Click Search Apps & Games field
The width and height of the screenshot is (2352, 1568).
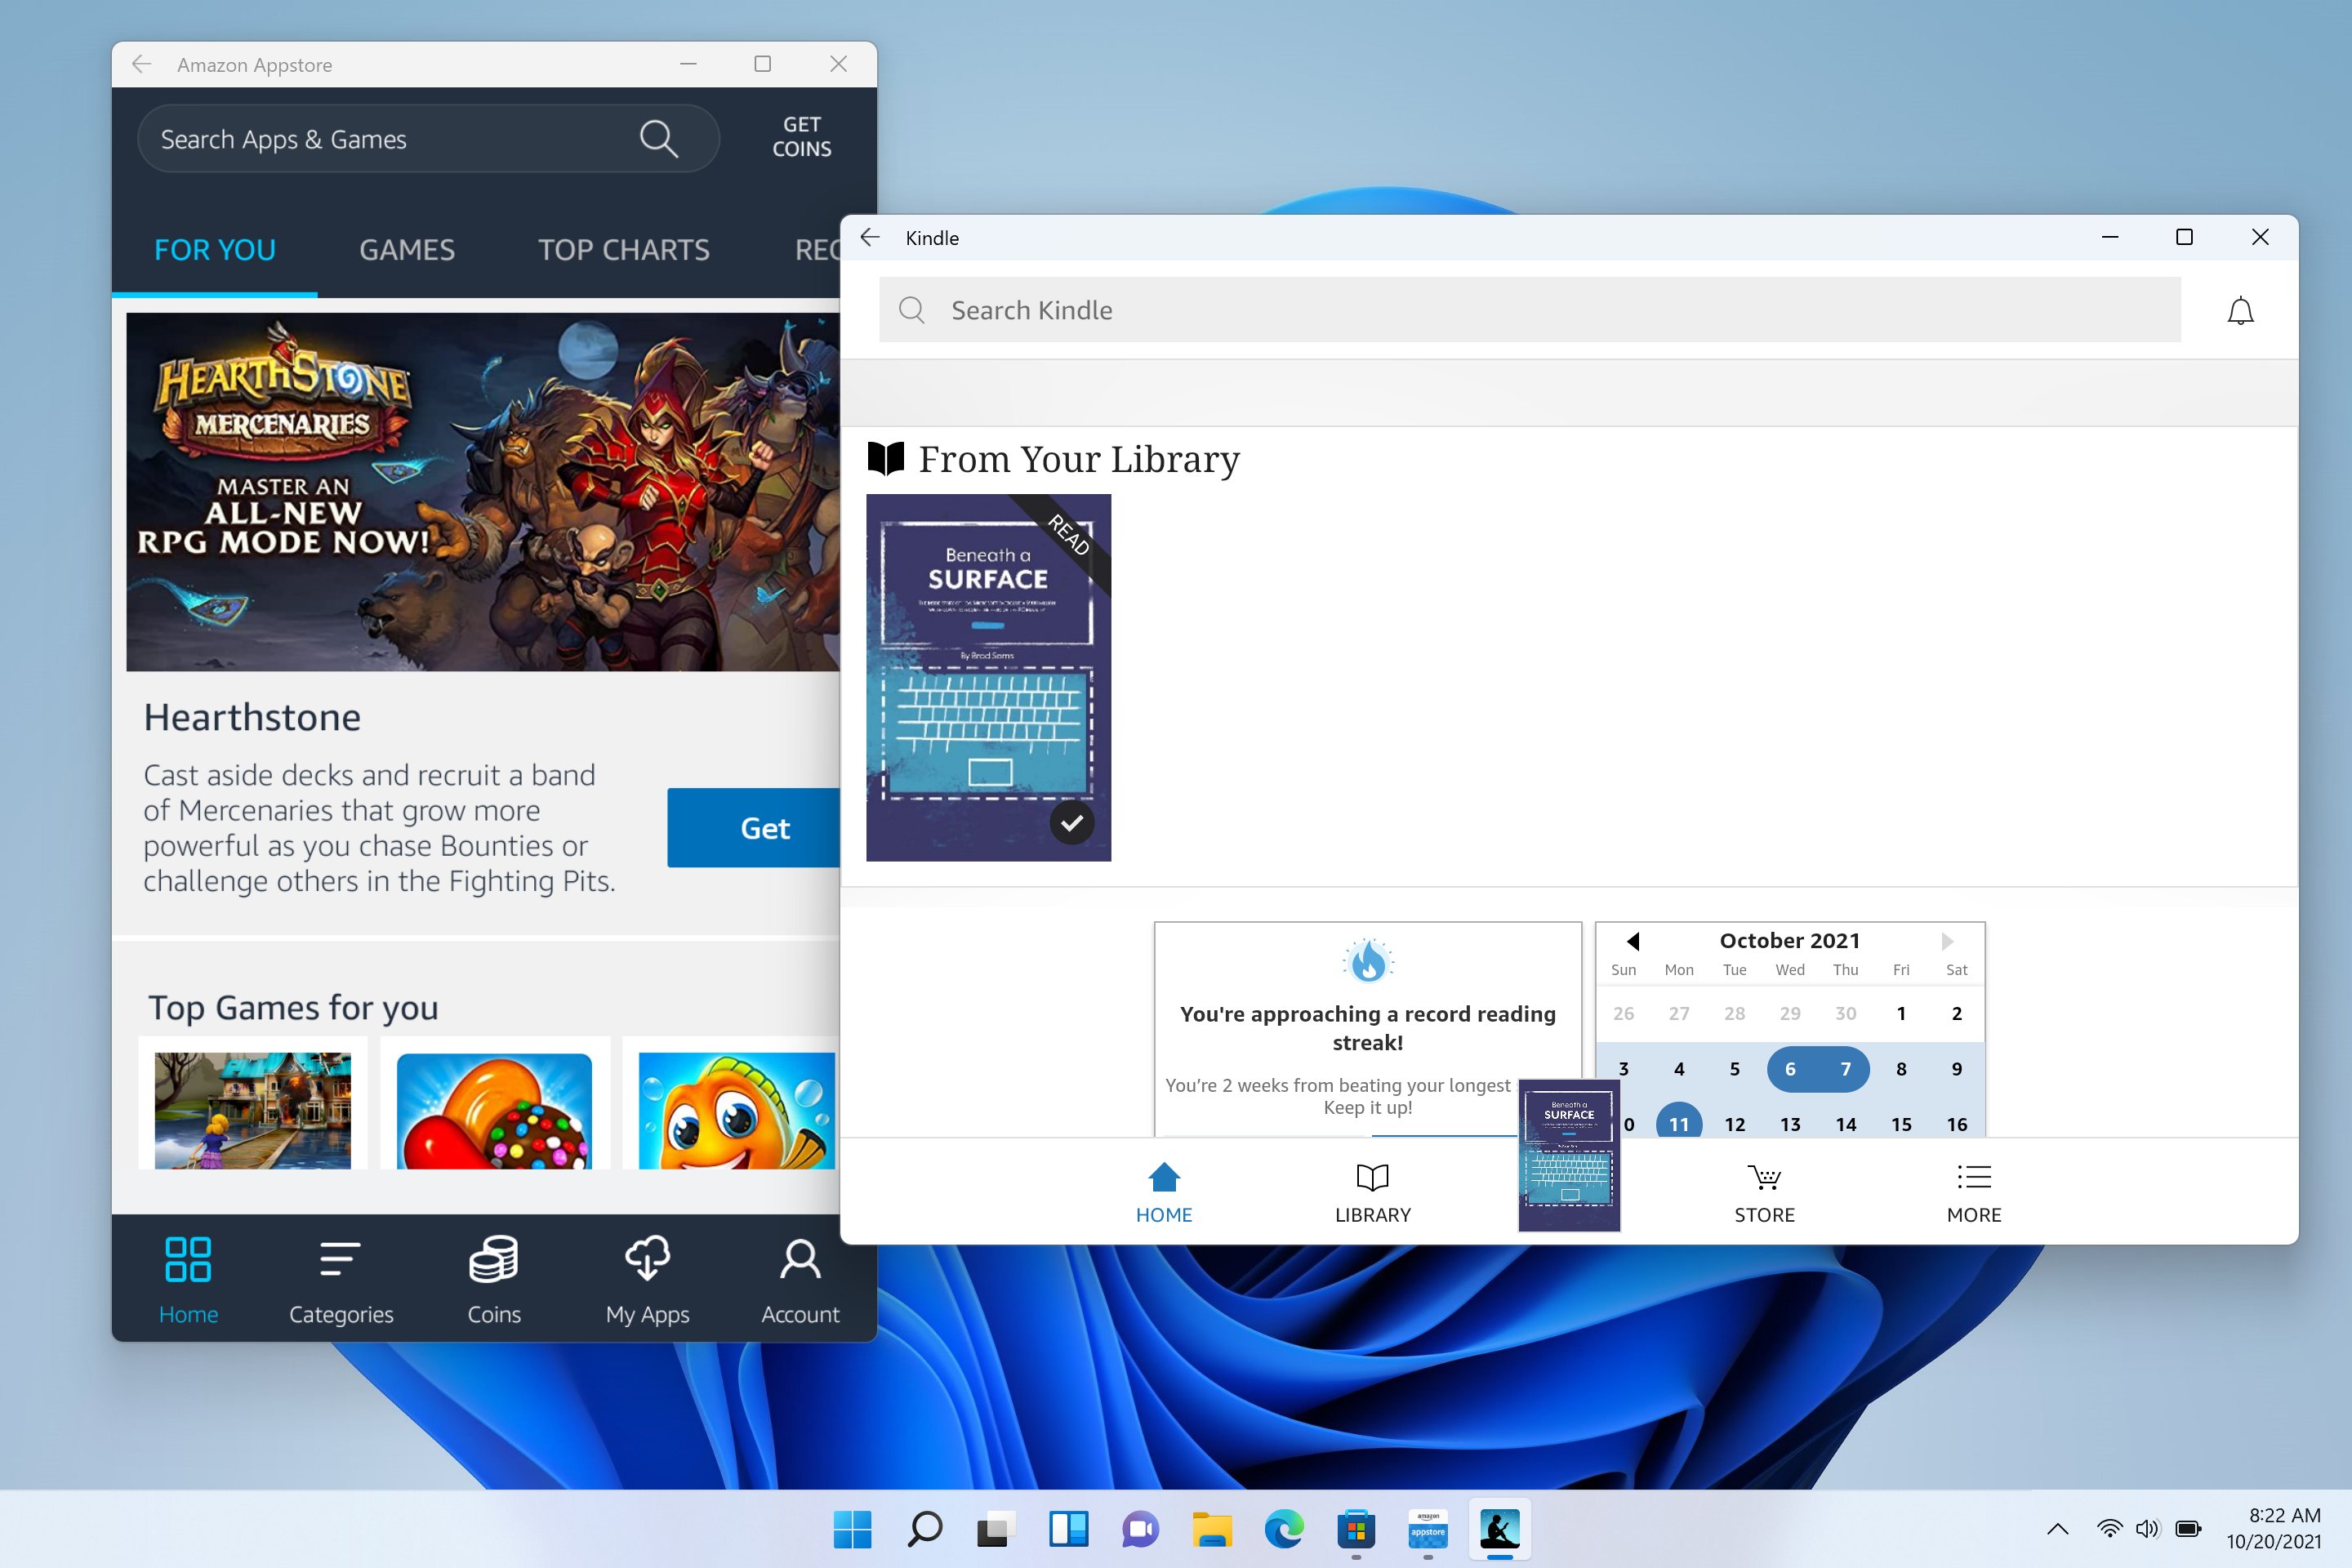(x=428, y=139)
